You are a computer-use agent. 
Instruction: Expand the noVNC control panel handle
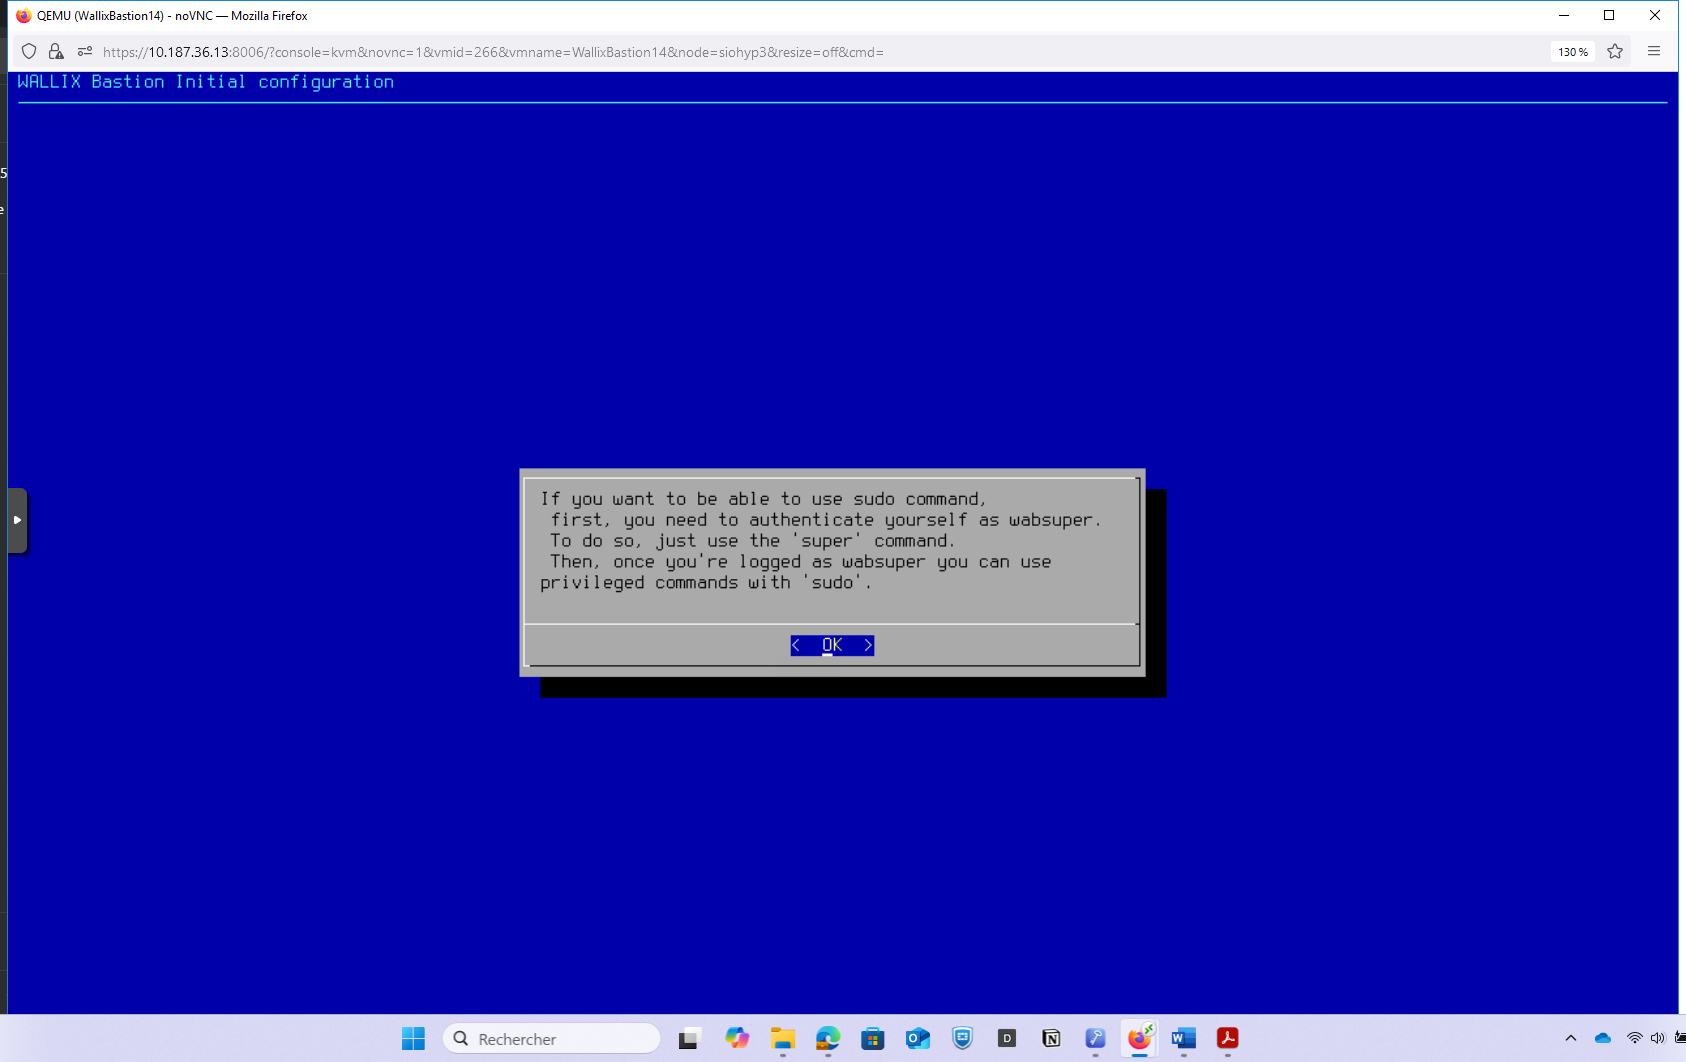coord(17,520)
